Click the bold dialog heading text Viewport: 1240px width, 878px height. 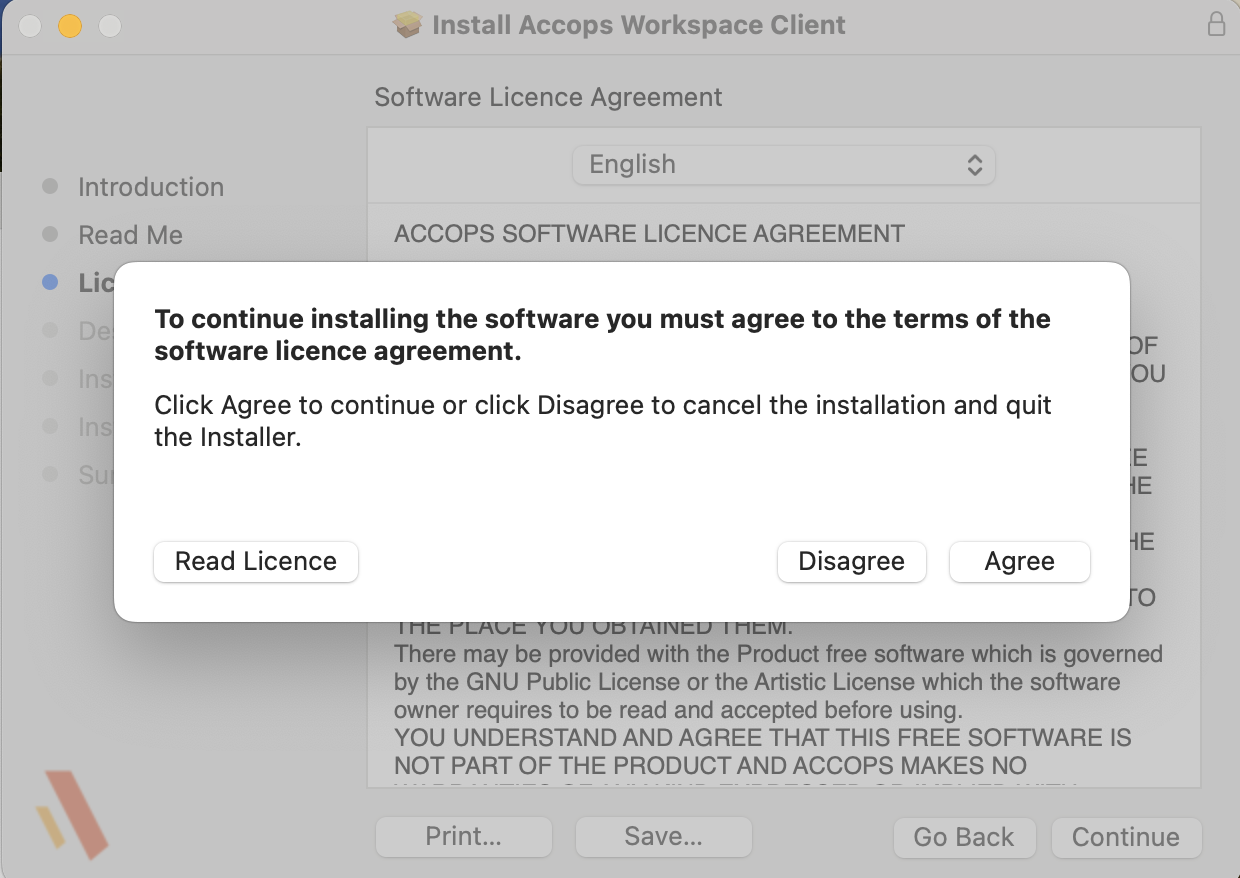click(x=601, y=335)
